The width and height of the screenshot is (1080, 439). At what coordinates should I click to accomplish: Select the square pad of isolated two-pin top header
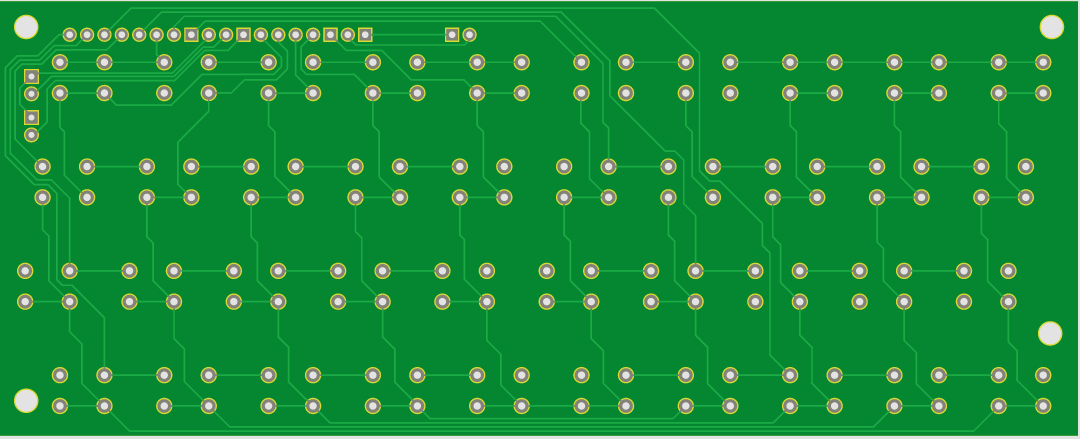[452, 34]
